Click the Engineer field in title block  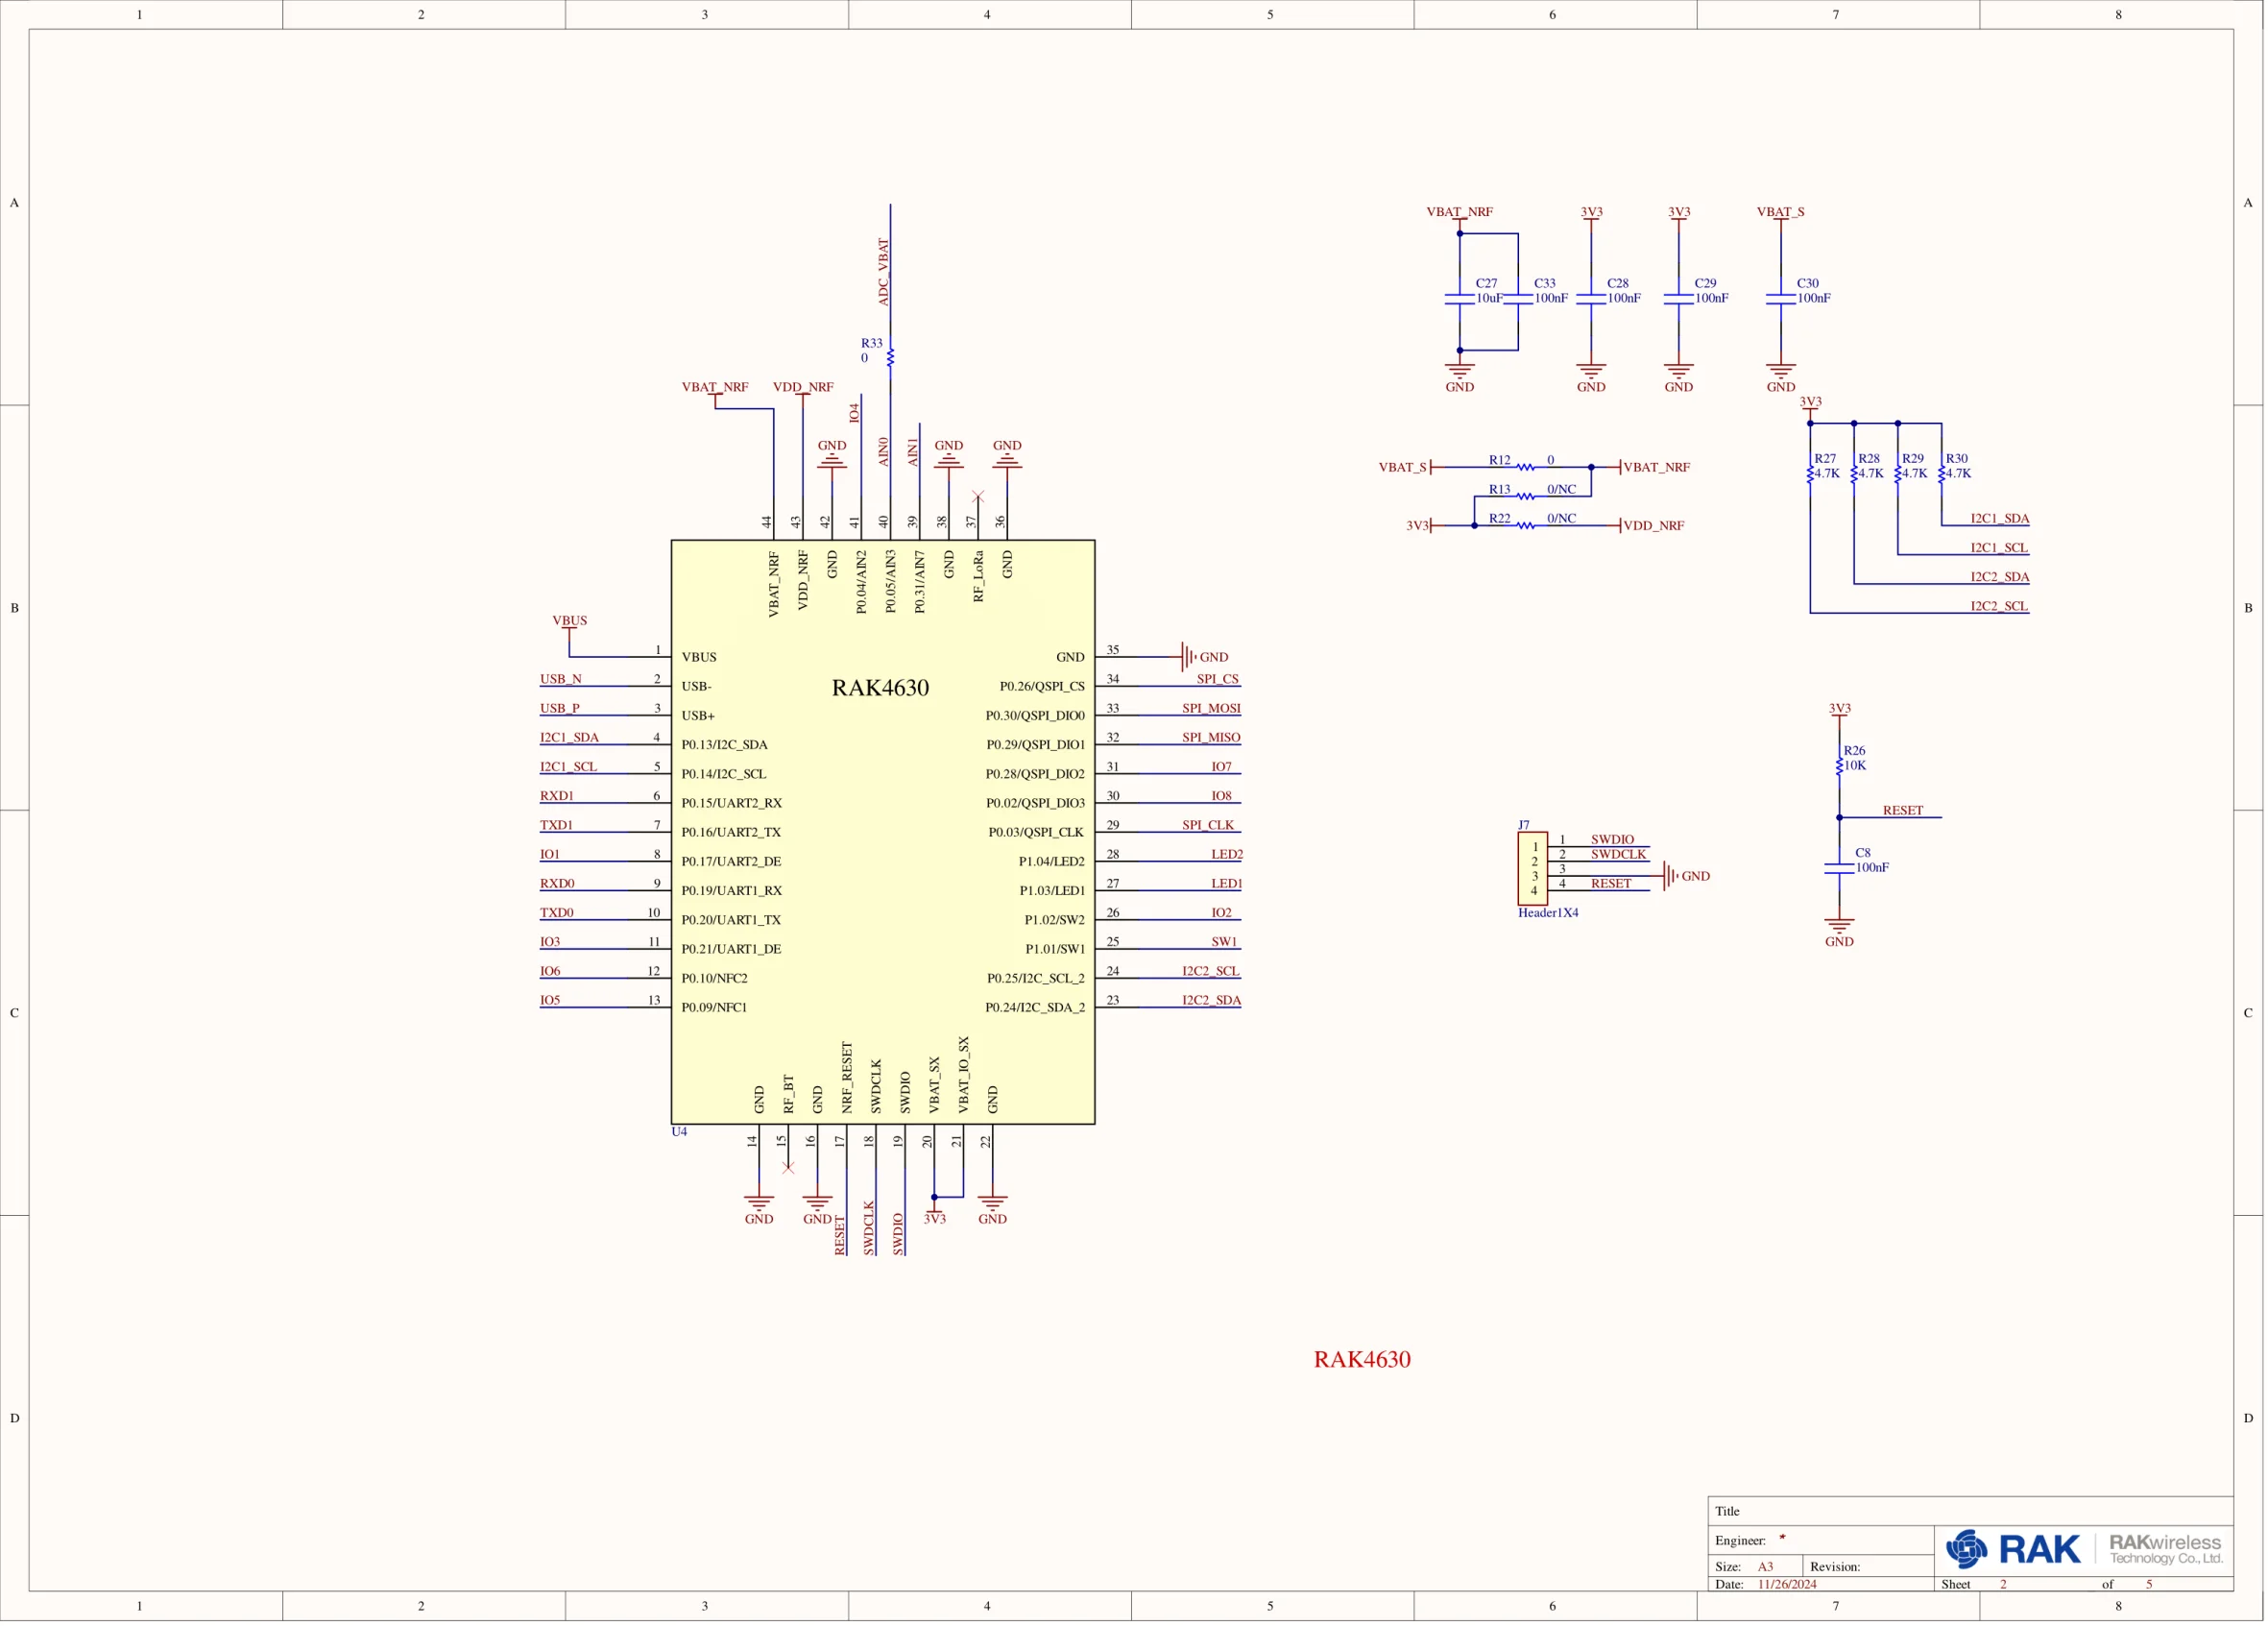pos(1820,1541)
